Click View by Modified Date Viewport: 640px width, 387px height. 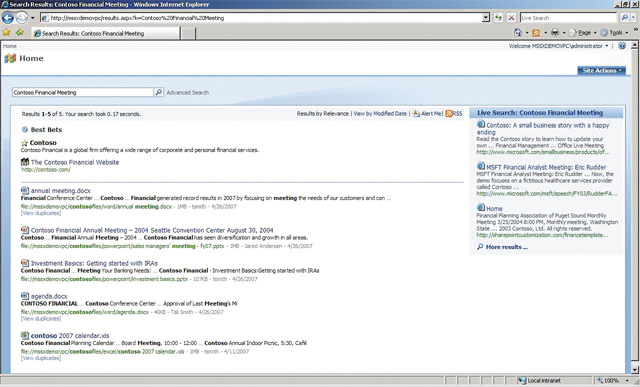[x=380, y=113]
